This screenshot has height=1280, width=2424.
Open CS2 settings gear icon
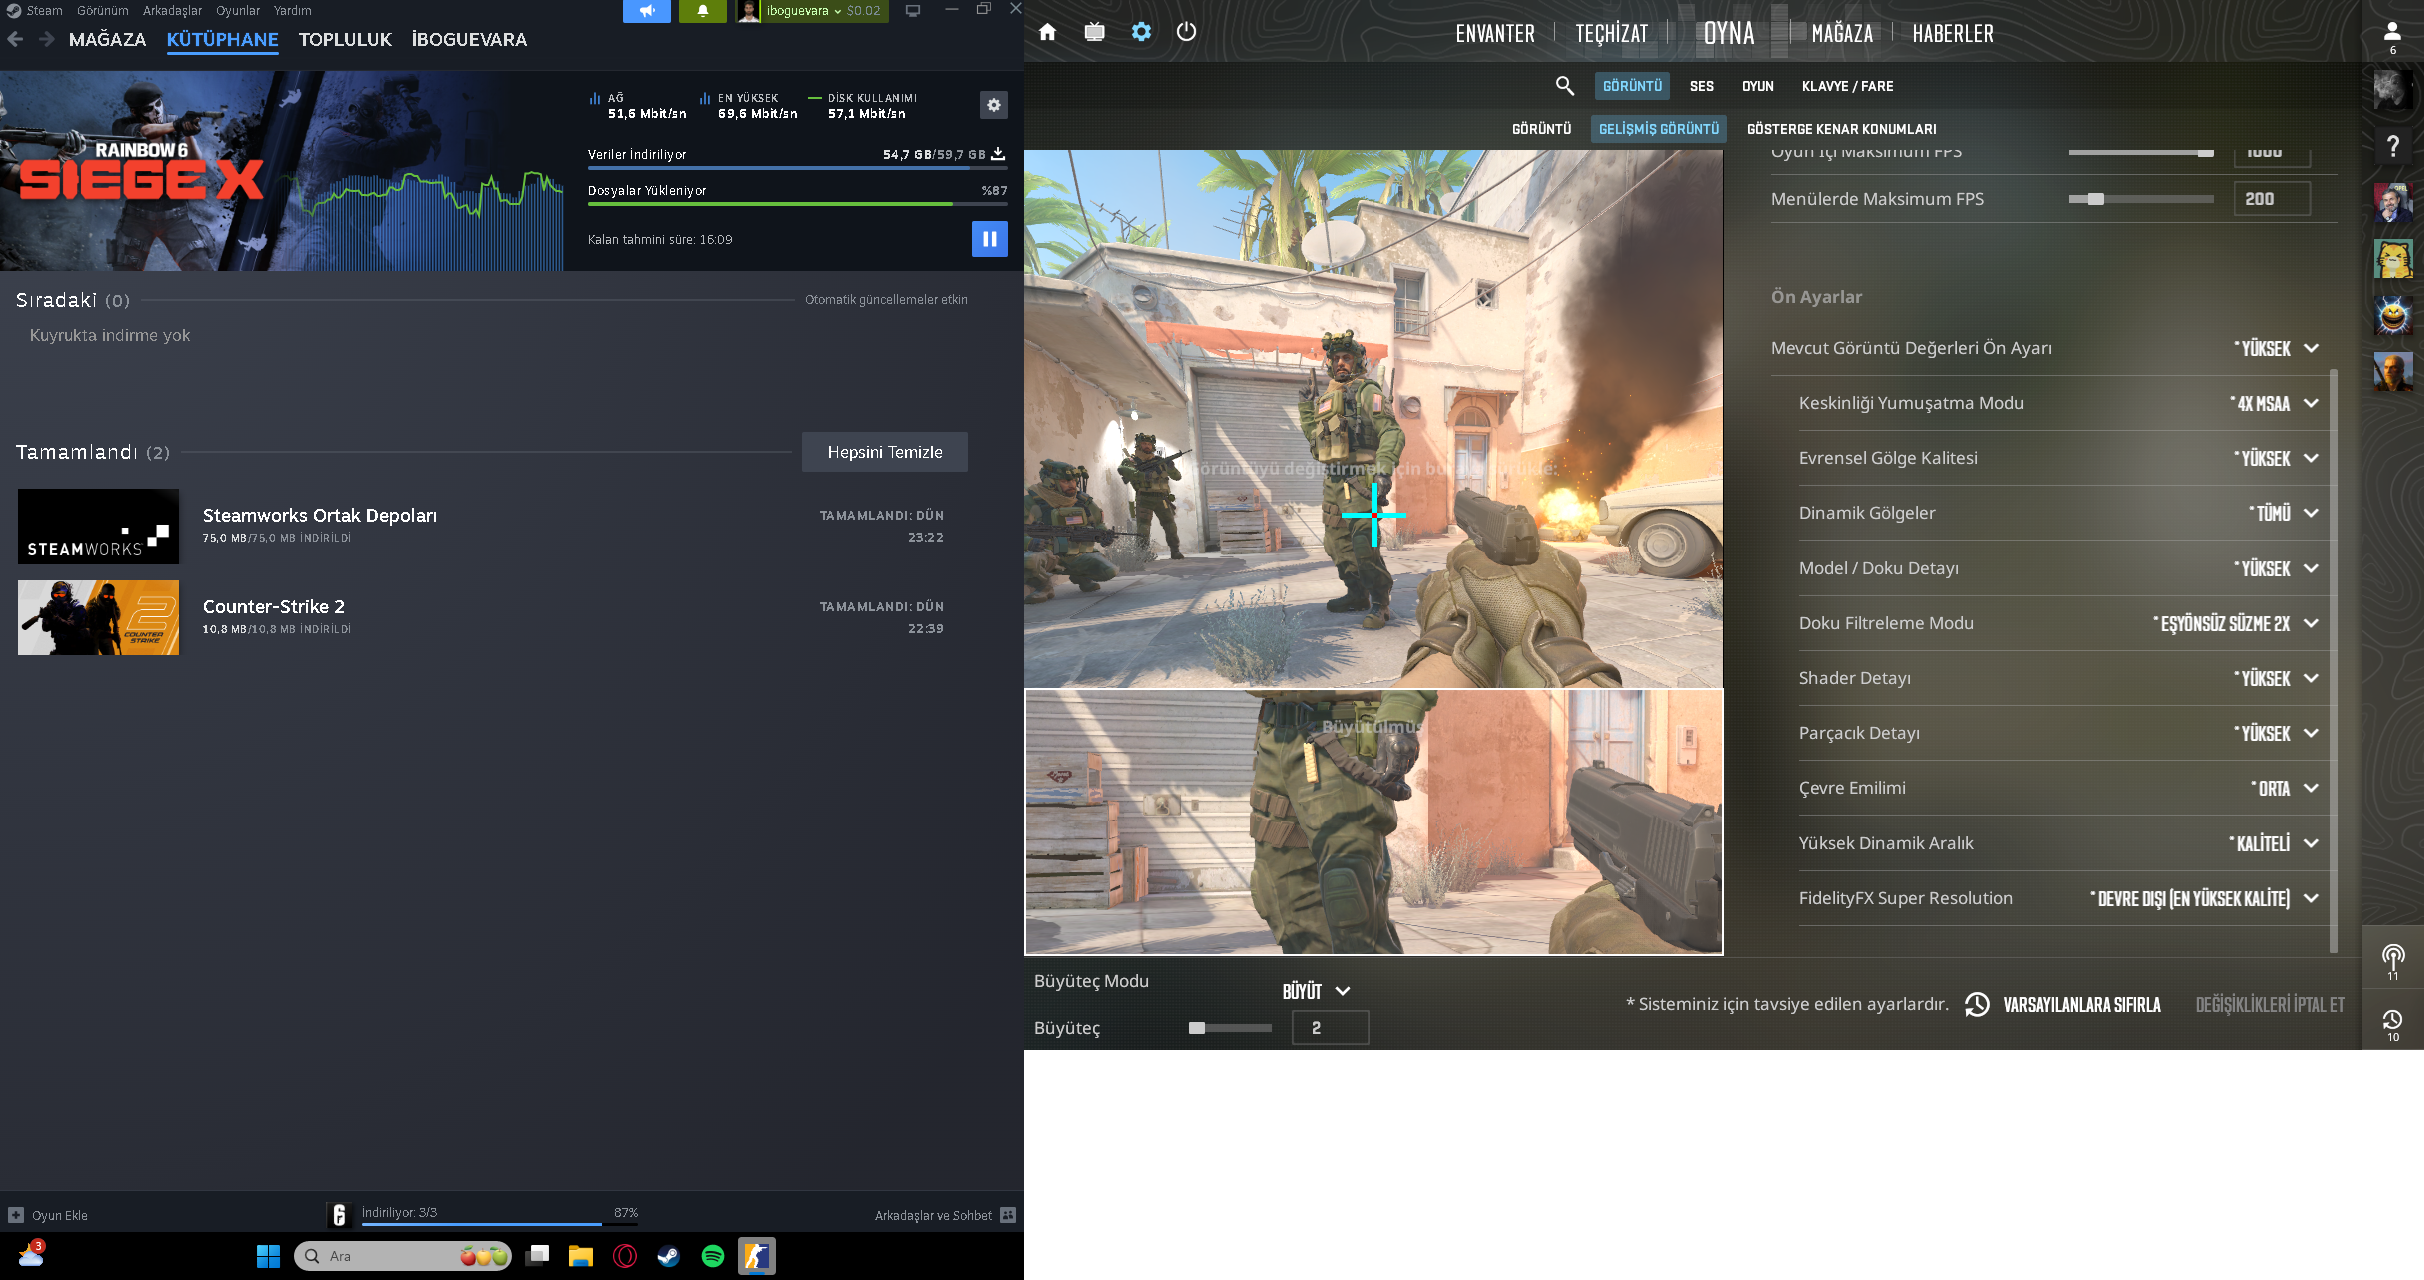pyautogui.click(x=1141, y=32)
